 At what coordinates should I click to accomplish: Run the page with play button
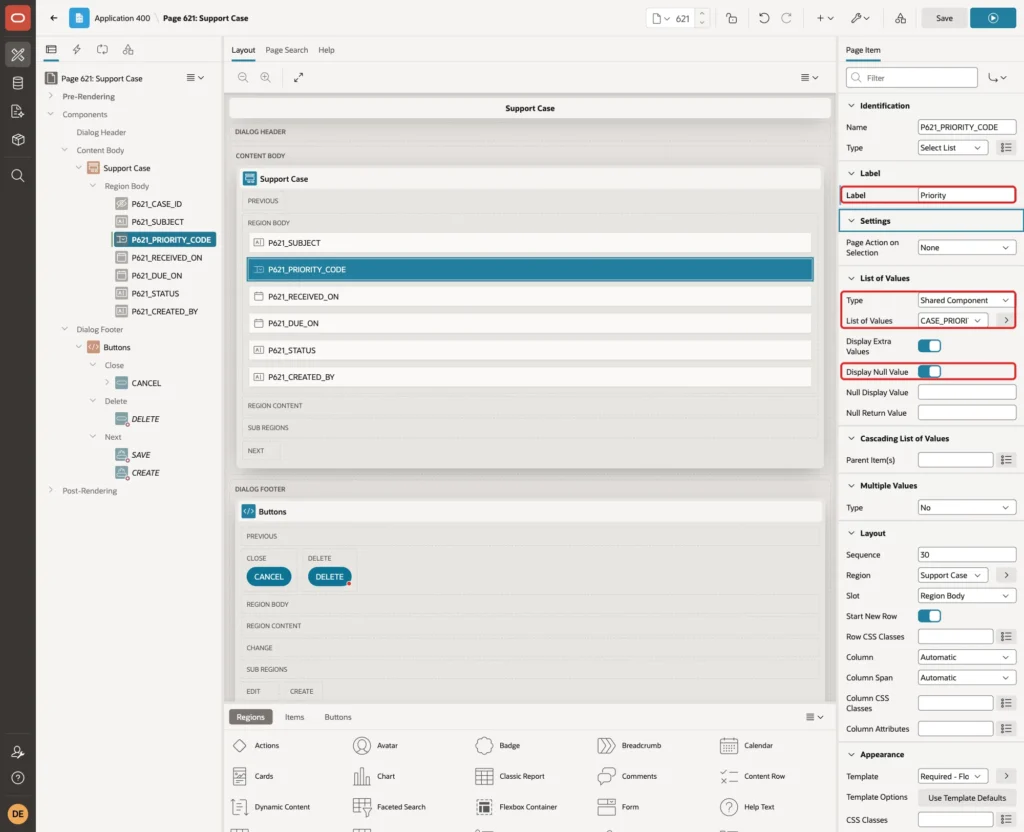993,18
